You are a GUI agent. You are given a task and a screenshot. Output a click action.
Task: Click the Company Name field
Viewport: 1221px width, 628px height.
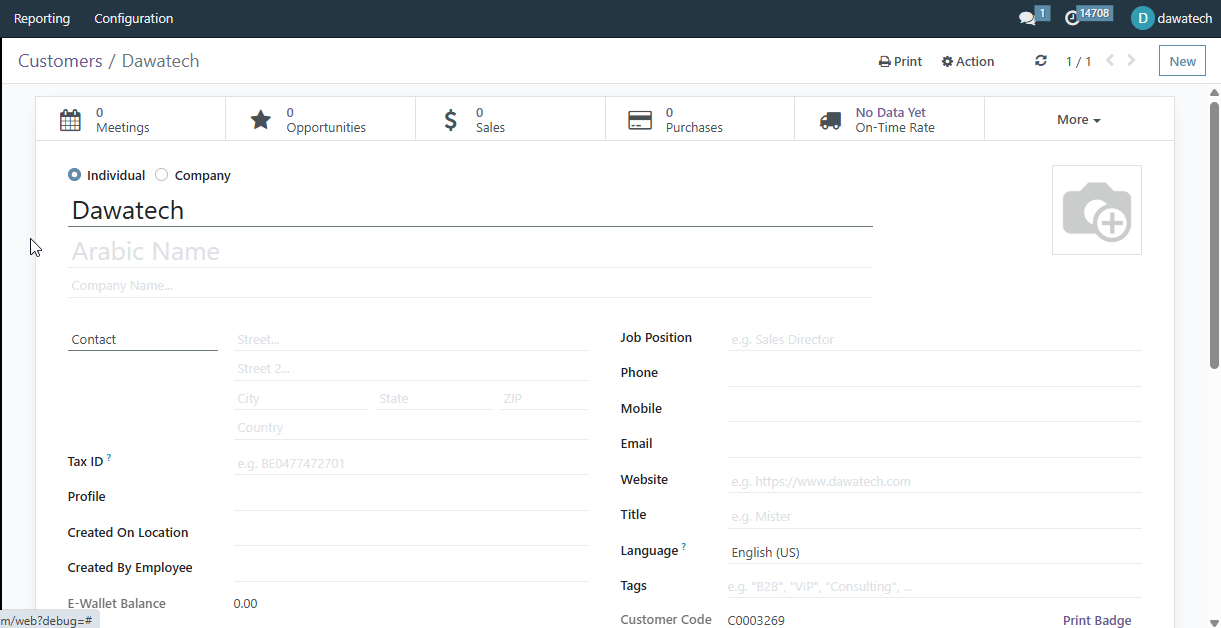click(x=471, y=286)
